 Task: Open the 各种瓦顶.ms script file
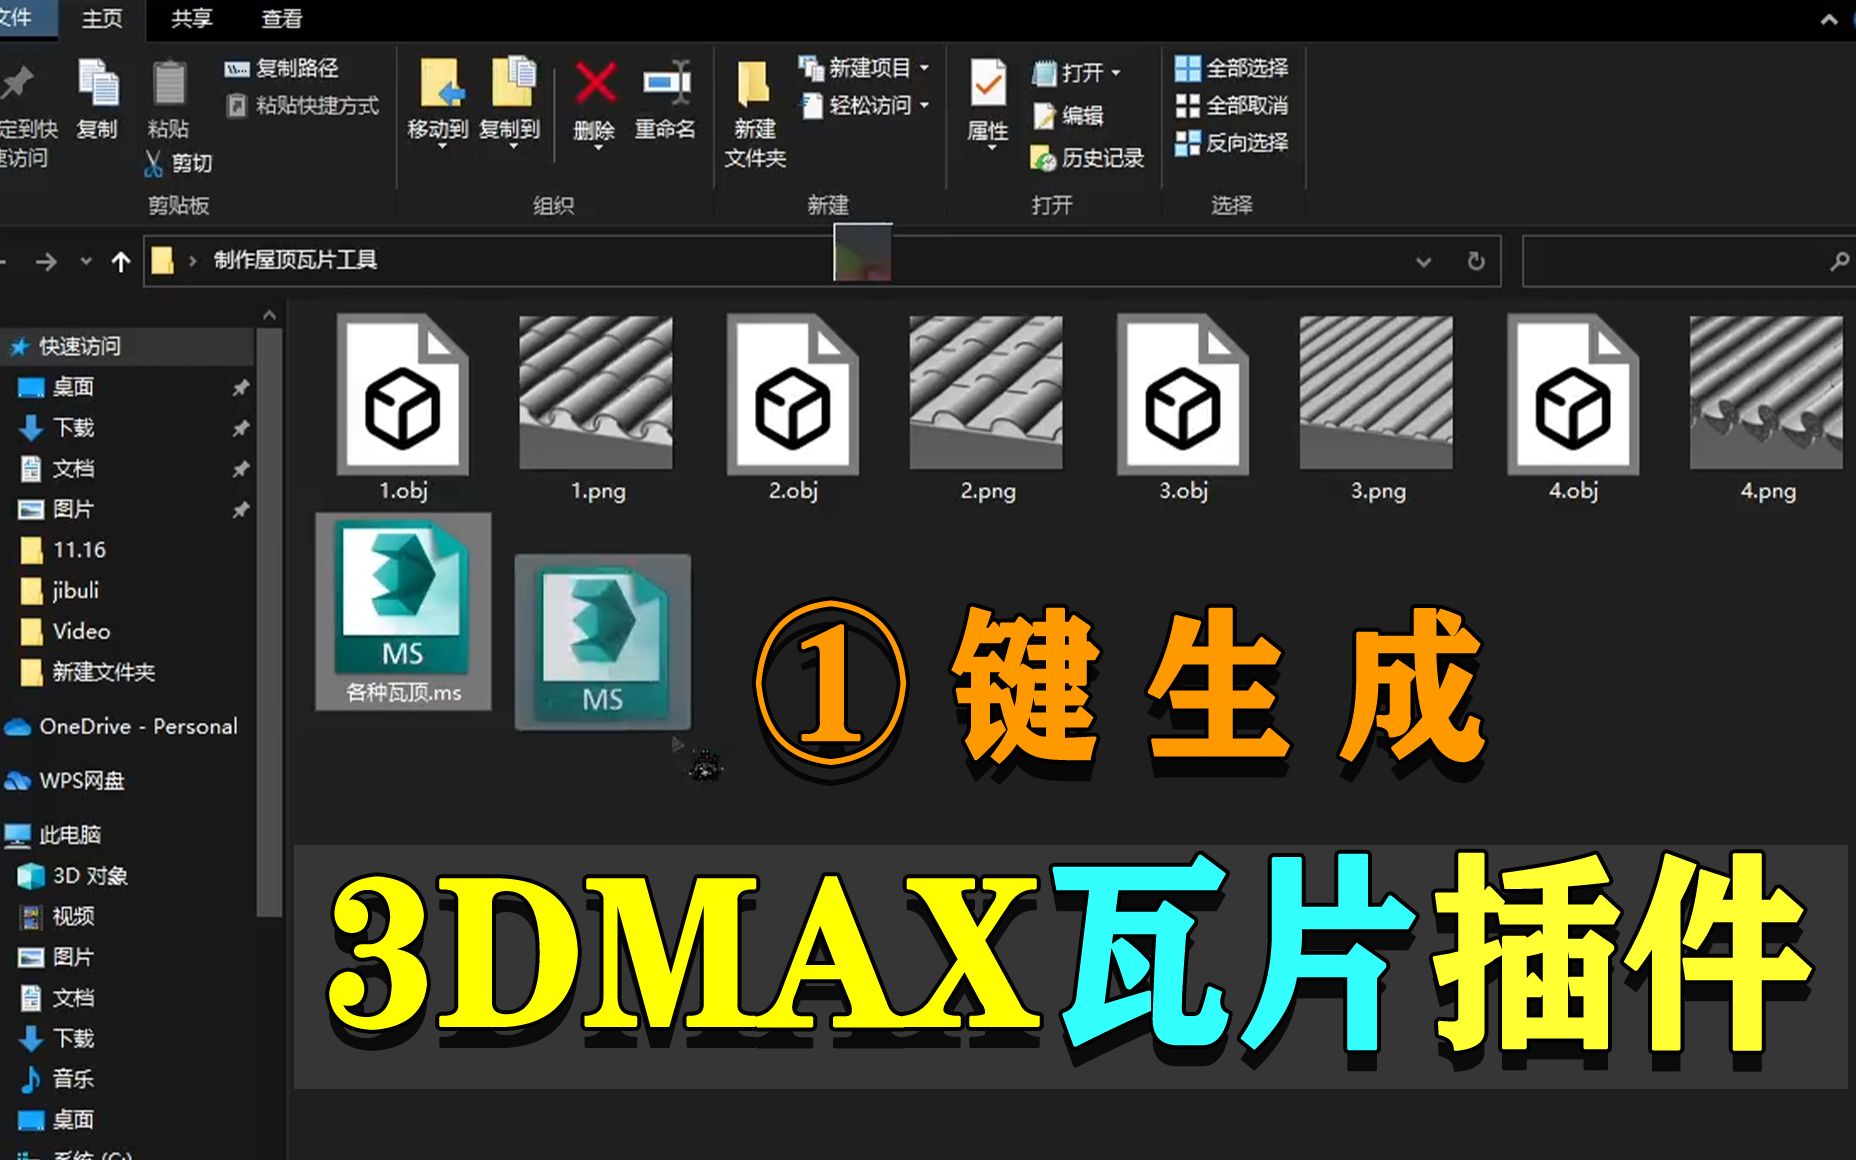[402, 610]
